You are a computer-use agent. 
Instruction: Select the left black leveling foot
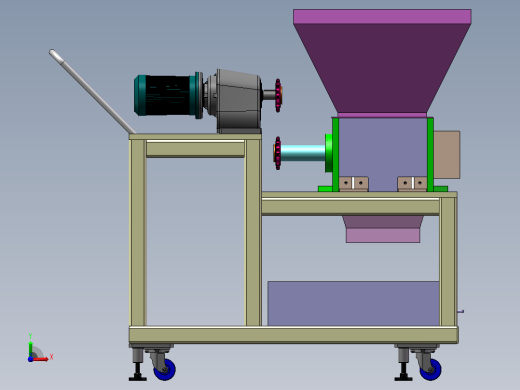click(138, 372)
